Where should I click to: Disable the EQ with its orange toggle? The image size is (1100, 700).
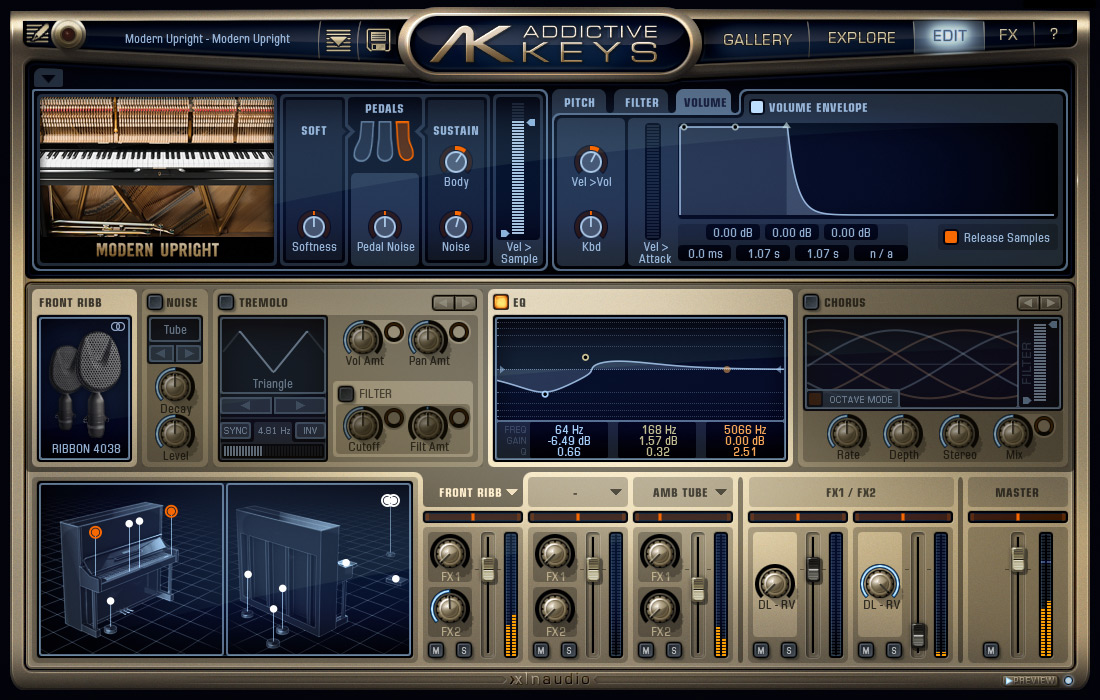tap(500, 302)
